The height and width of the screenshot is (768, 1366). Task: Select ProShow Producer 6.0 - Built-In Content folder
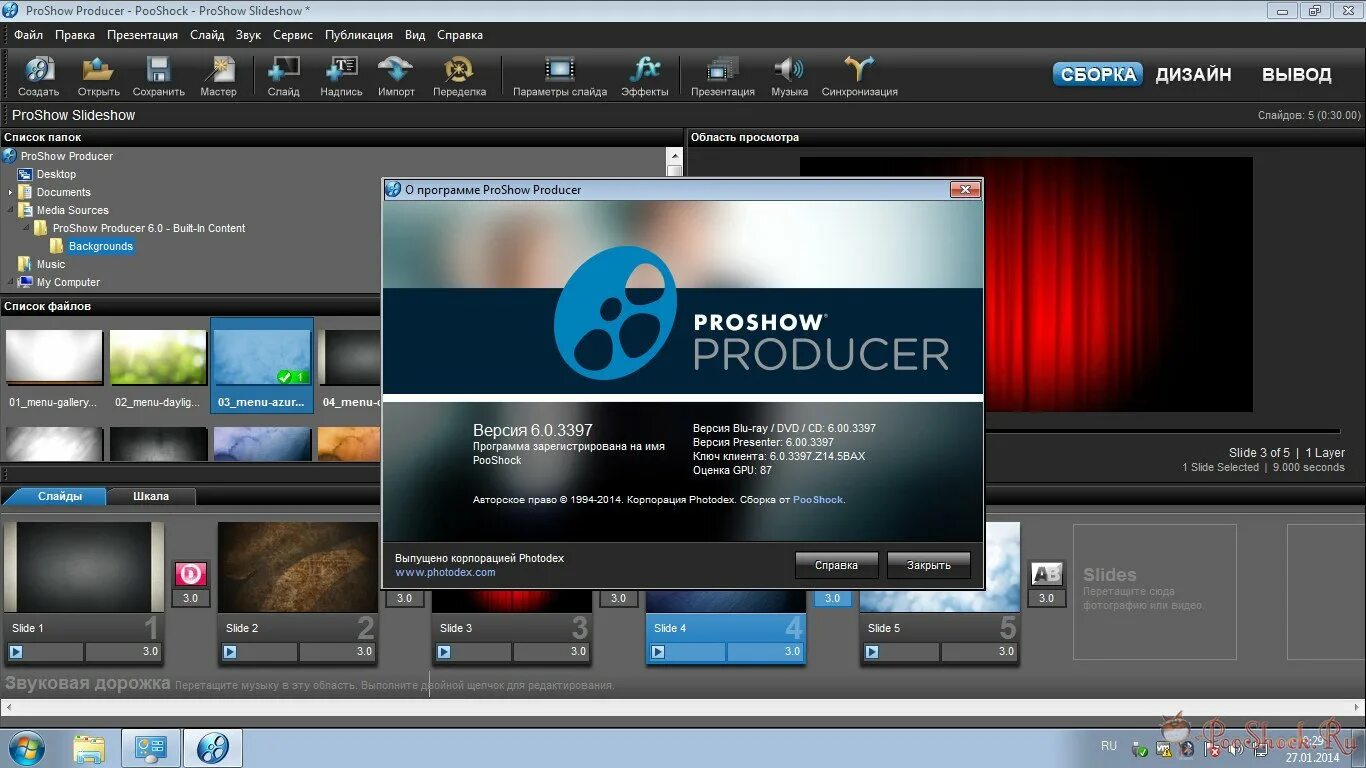(149, 228)
